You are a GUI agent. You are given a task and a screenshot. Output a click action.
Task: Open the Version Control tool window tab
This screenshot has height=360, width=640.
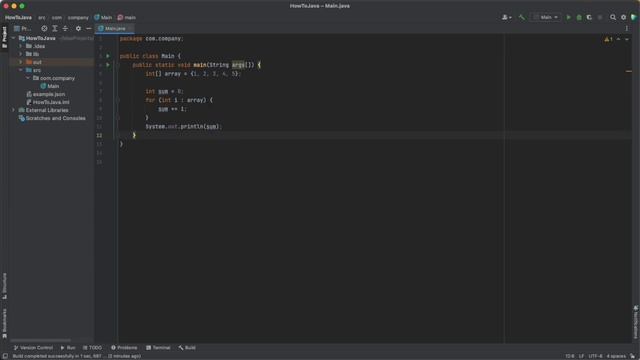point(33,348)
